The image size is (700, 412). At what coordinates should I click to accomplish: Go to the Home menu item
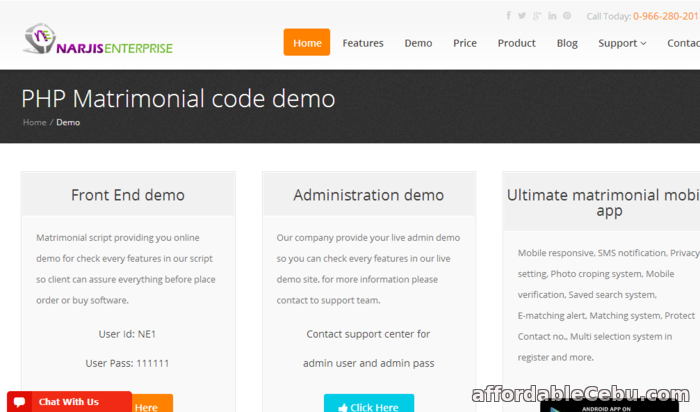click(307, 42)
